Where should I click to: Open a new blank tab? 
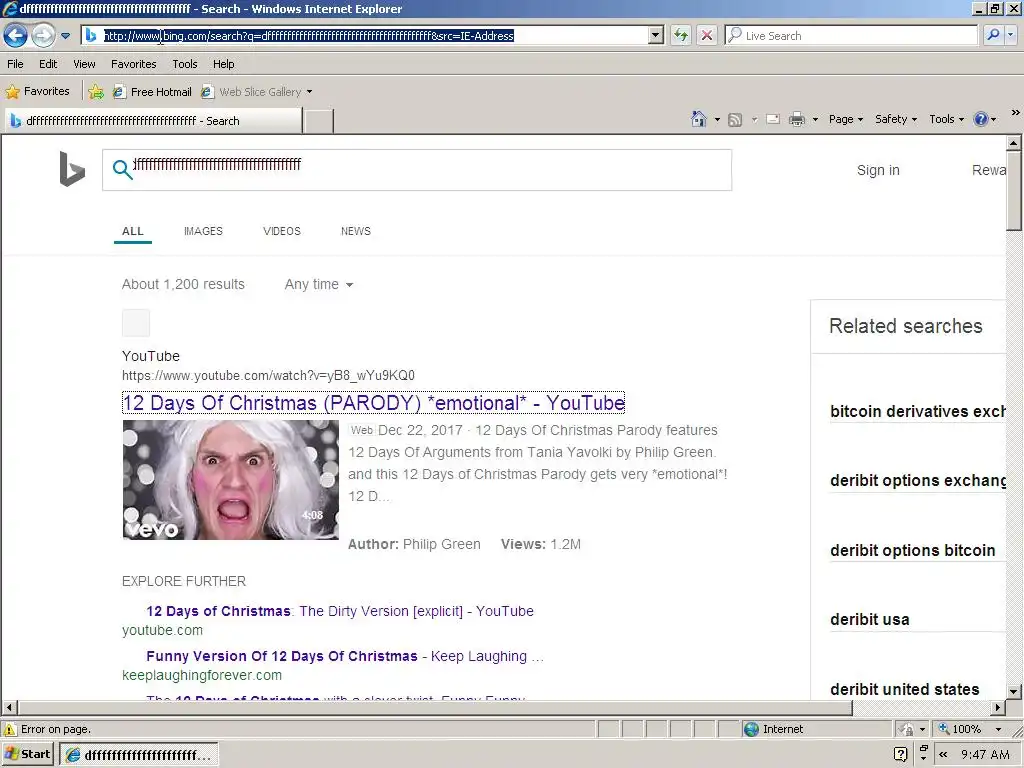click(x=319, y=121)
